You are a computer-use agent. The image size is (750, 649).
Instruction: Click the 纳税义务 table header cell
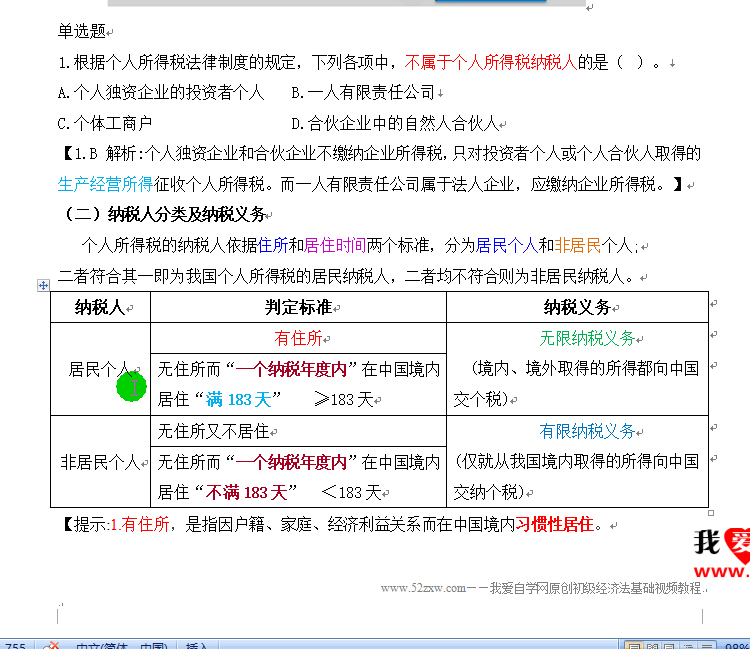point(577,307)
